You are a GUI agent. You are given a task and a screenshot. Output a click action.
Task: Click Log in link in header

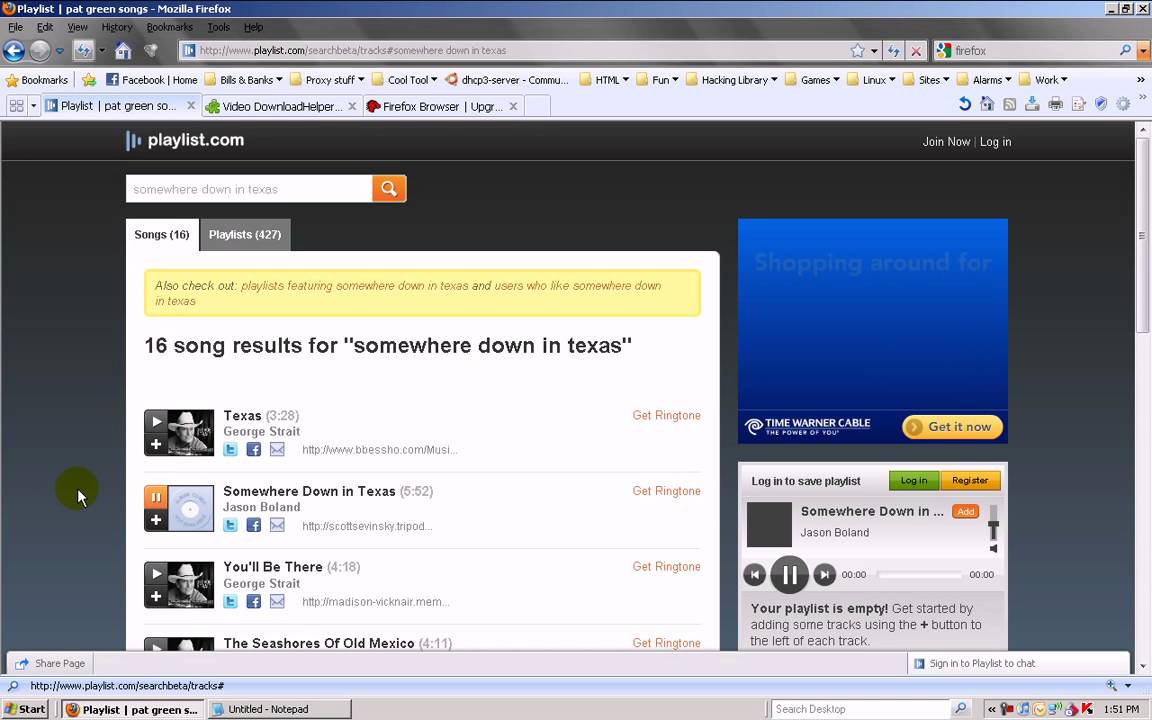coord(996,142)
